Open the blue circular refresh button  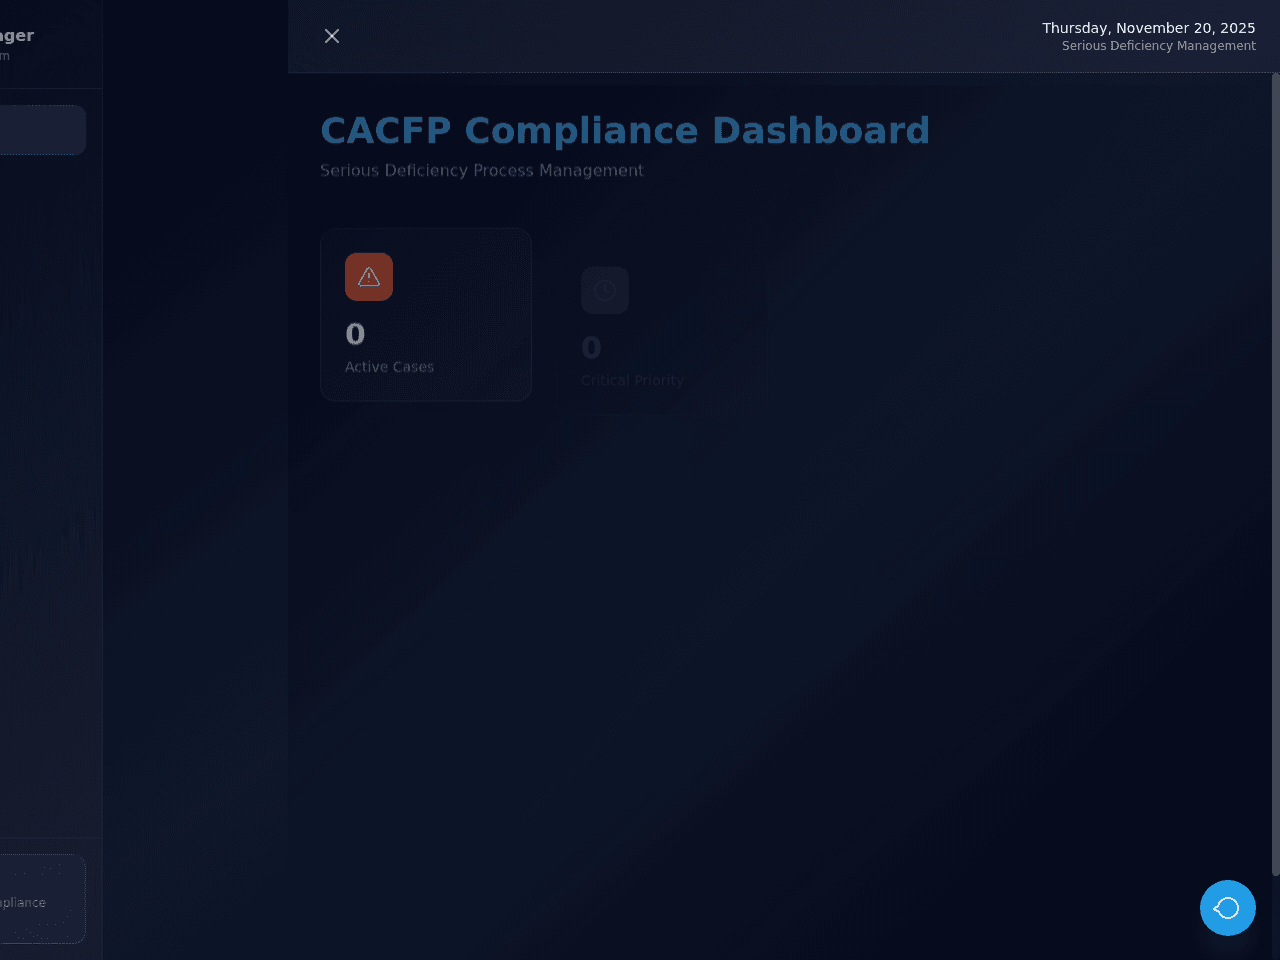pos(1228,908)
